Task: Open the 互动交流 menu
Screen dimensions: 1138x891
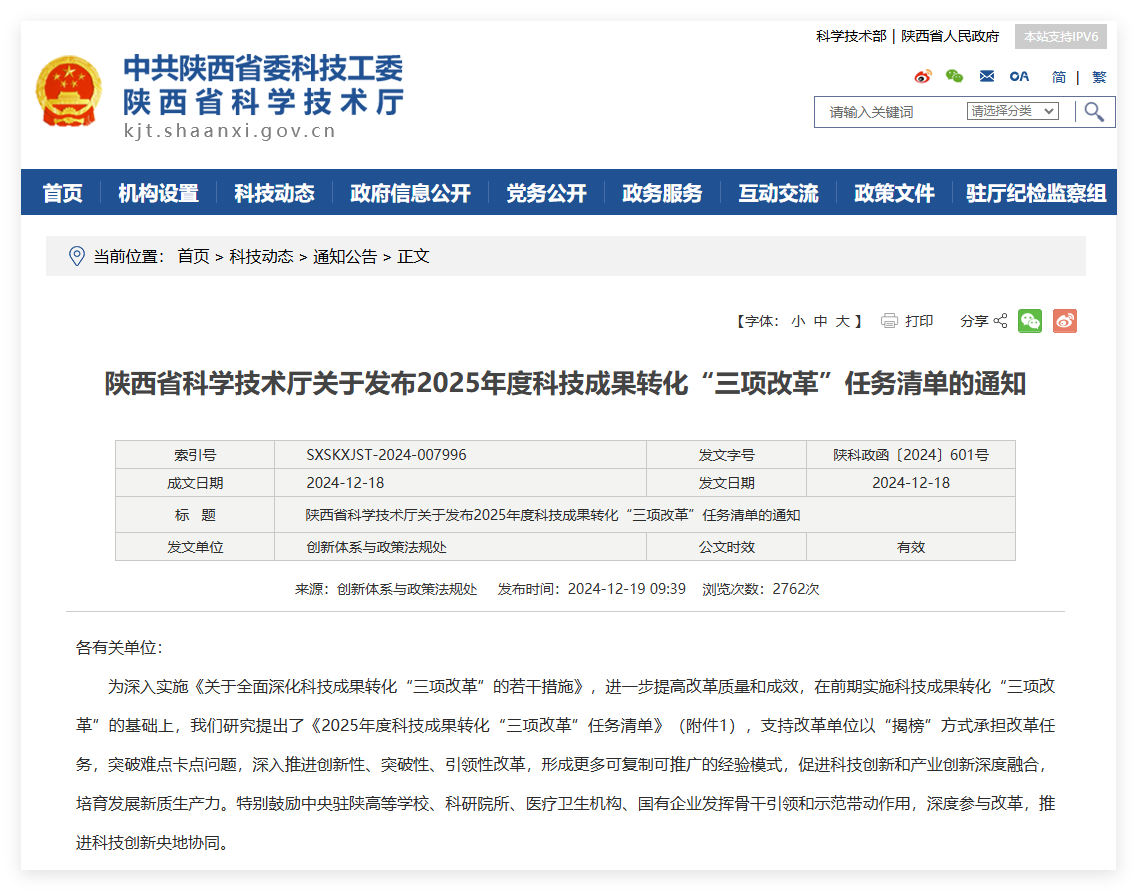Action: coord(778,193)
